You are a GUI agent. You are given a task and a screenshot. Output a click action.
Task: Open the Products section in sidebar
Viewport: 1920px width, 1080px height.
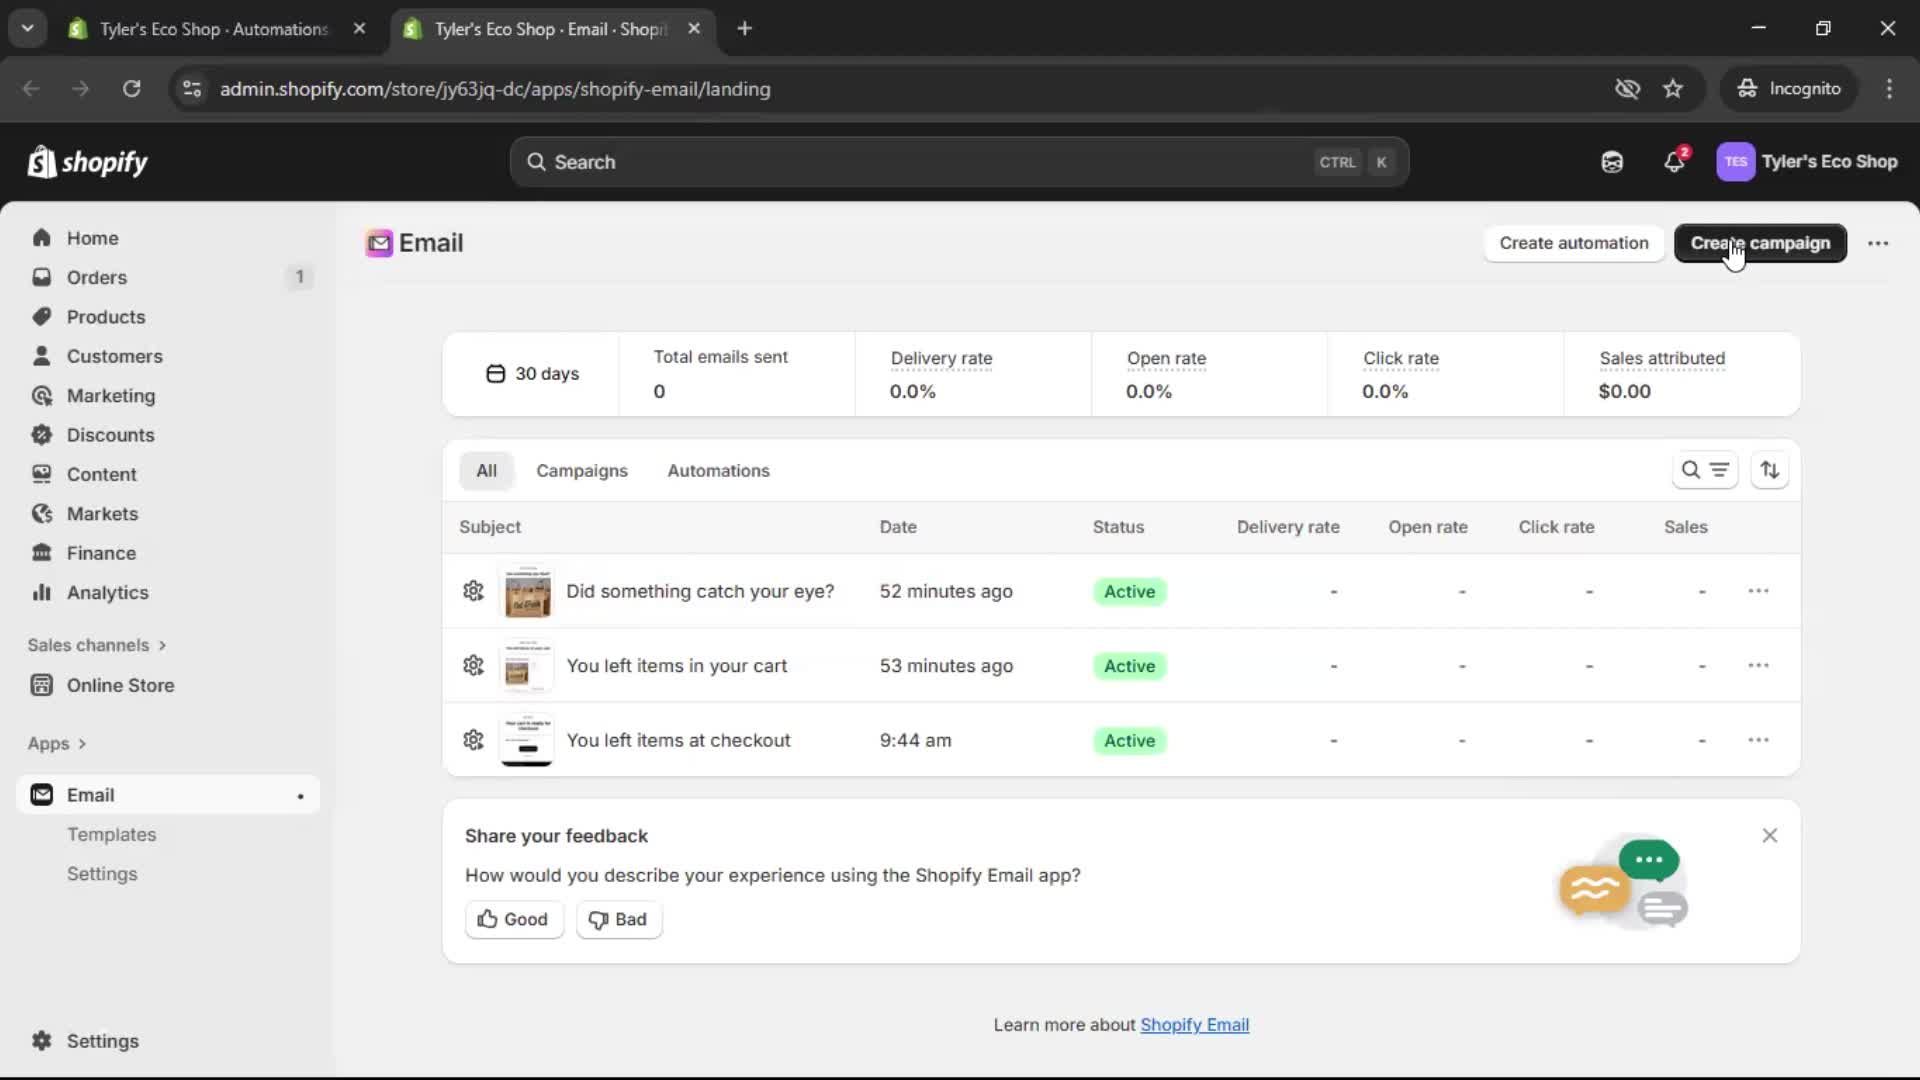104,316
